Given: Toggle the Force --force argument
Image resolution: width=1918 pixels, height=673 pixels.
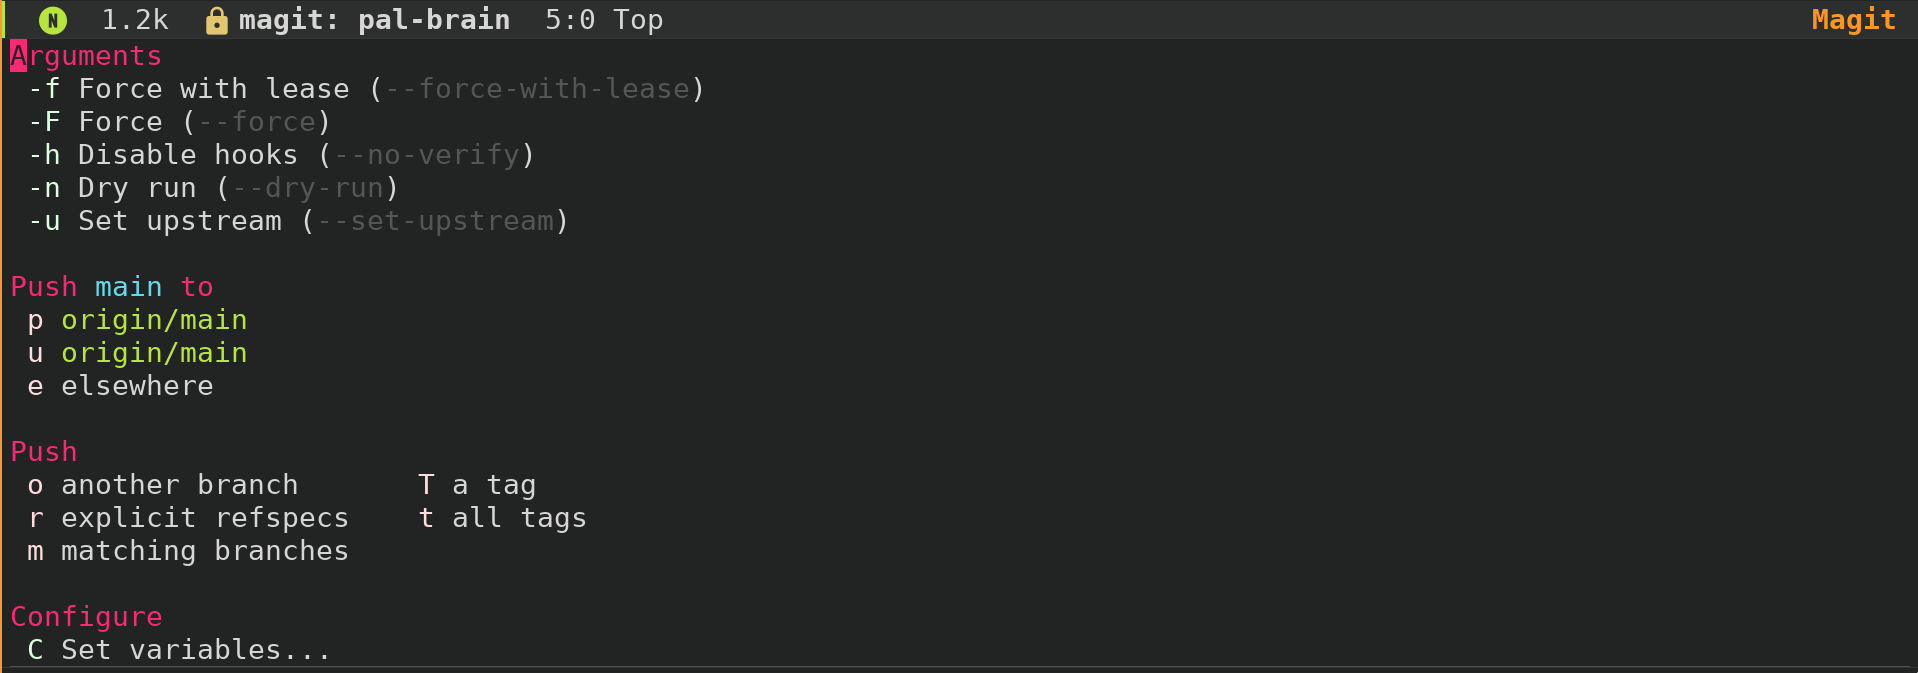Looking at the screenshot, I should (180, 122).
